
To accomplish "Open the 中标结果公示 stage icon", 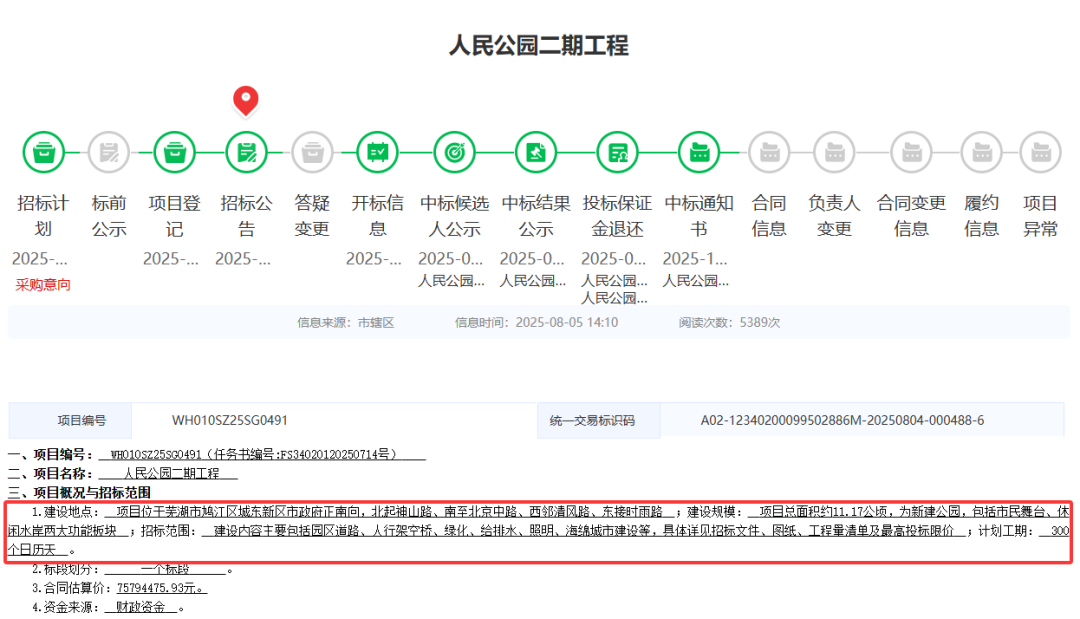I will coord(536,152).
